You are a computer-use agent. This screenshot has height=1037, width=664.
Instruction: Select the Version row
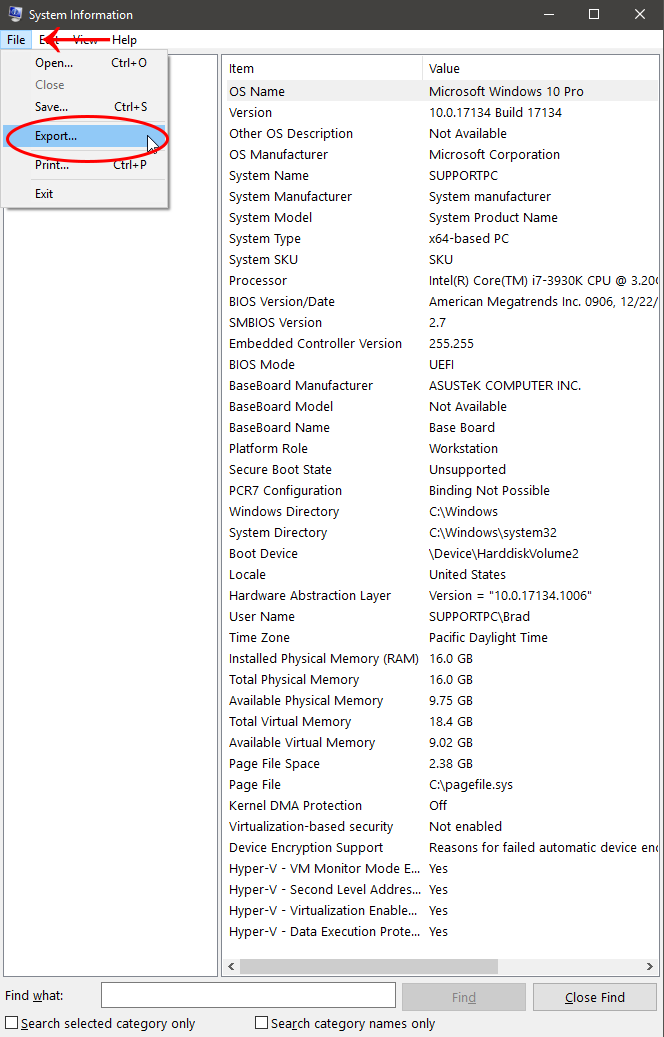tap(442, 112)
